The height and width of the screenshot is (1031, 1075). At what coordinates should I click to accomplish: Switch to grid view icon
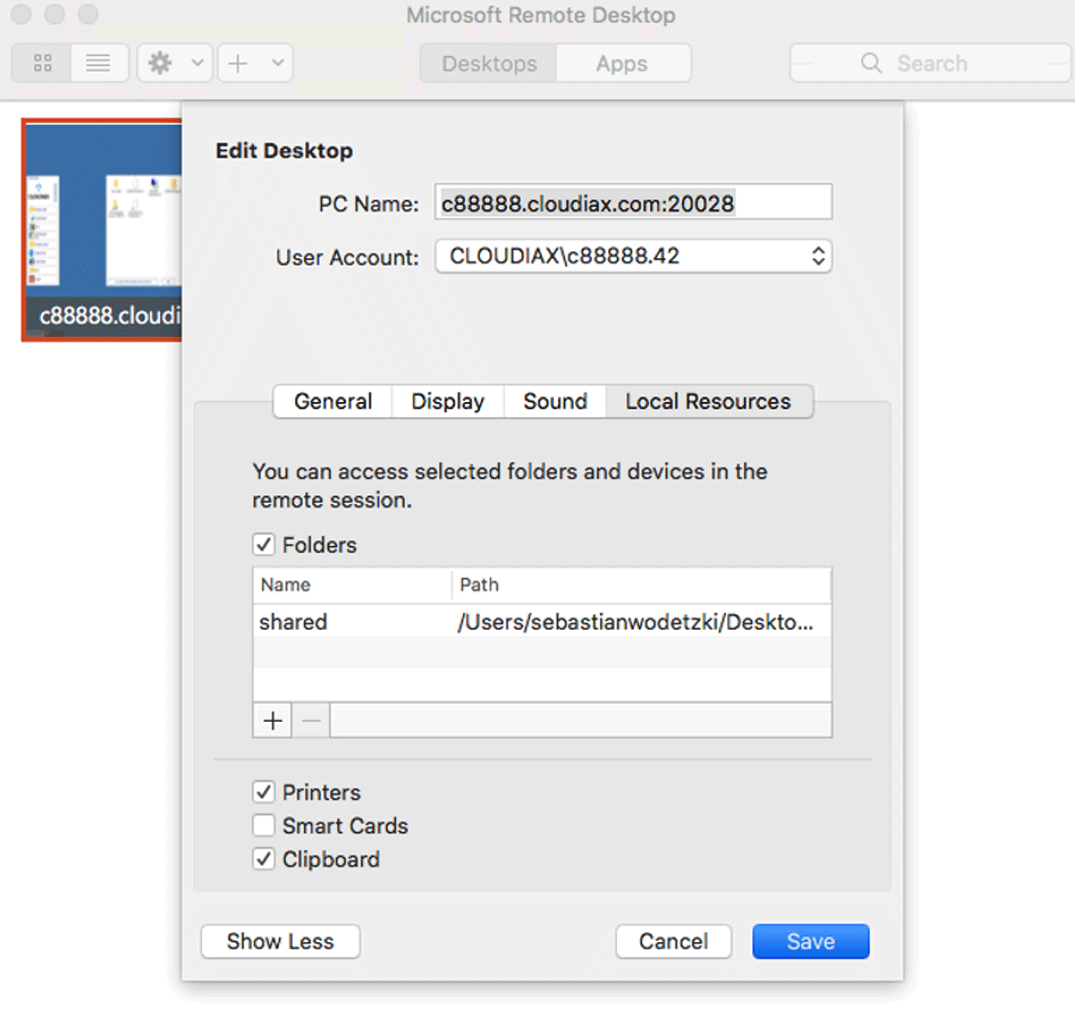[x=42, y=63]
